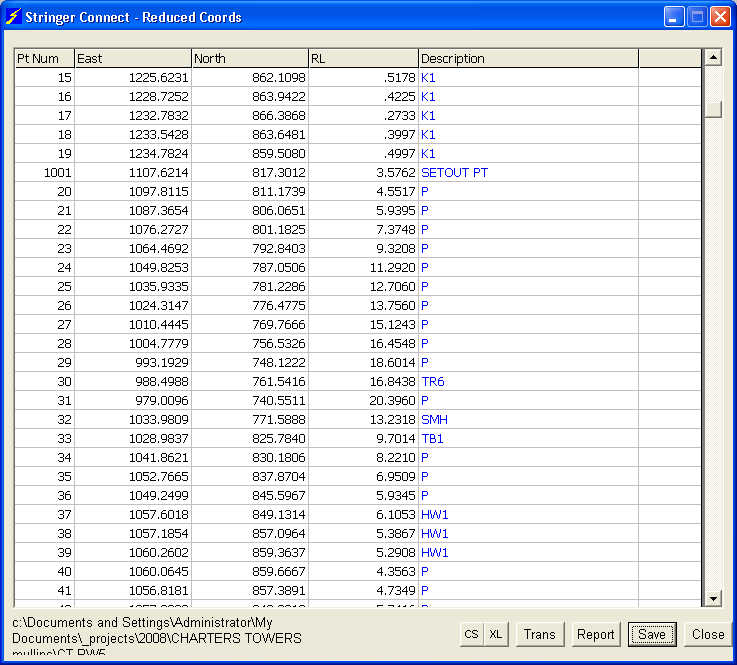
Task: Open the Trans dialog
Action: [540, 634]
